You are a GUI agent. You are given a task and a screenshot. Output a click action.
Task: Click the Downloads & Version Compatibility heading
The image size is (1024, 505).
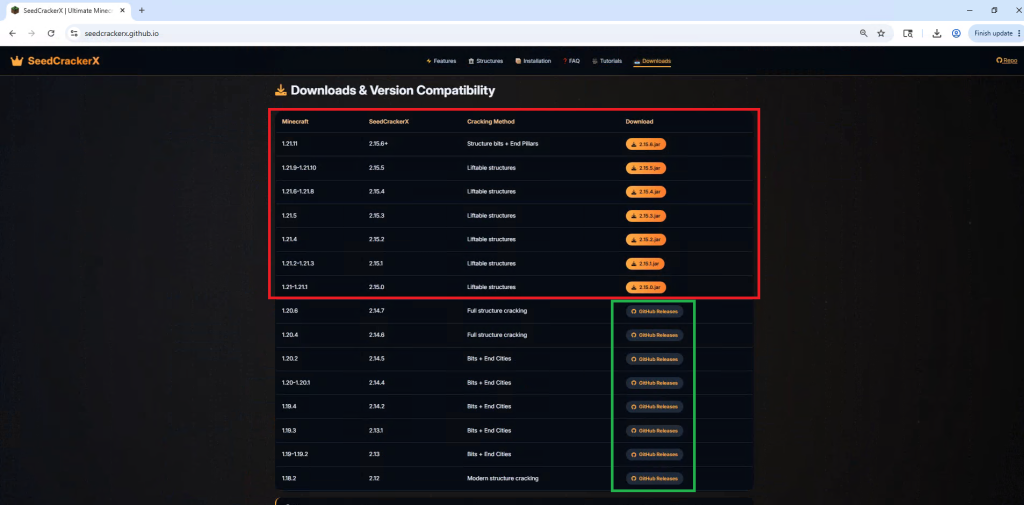(x=392, y=91)
